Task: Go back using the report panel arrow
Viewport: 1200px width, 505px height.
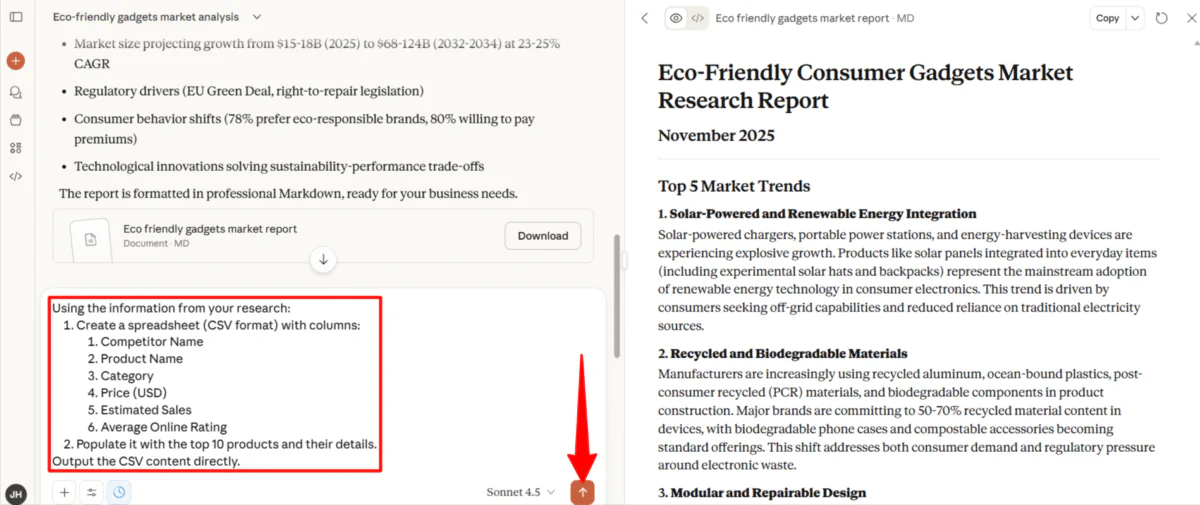Action: coord(645,18)
